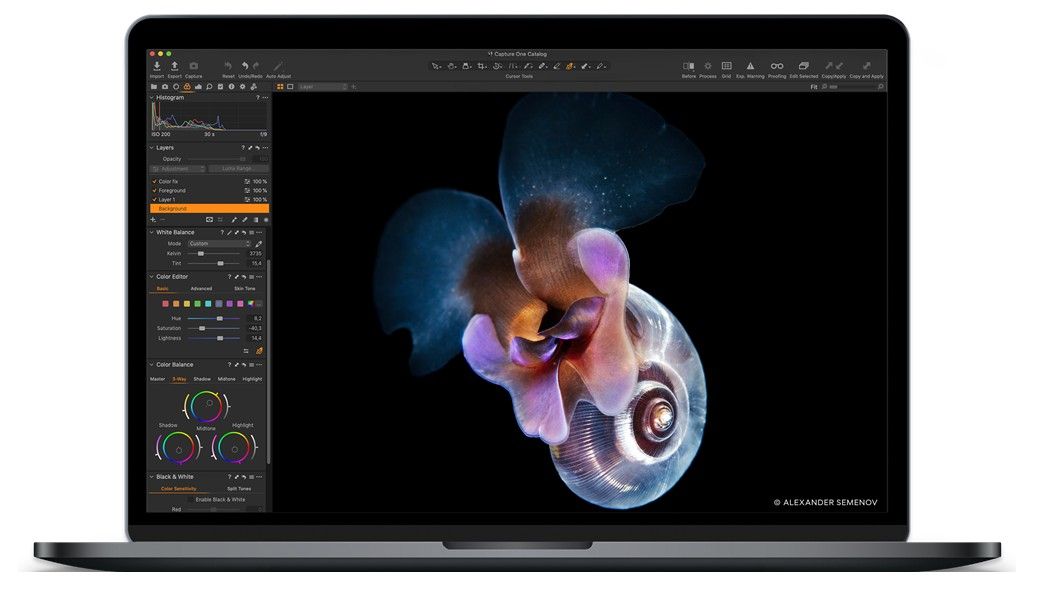The image size is (1048, 590).
Task: Collapse the Color Editor panel
Action: [x=151, y=276]
